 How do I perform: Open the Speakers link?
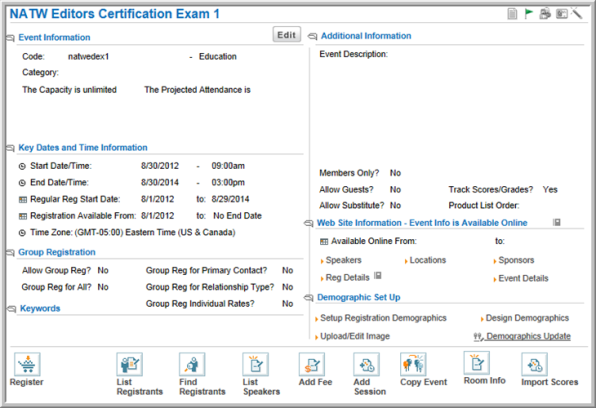343,260
